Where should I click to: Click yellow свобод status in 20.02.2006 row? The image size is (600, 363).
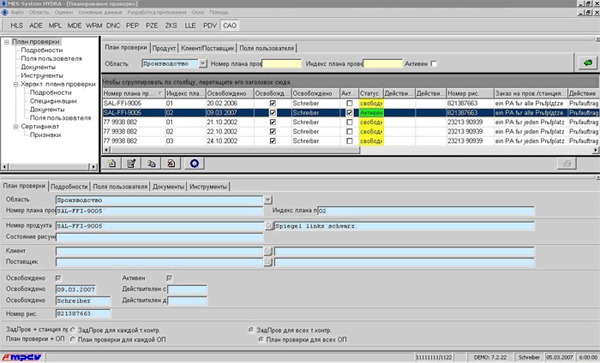click(x=371, y=103)
